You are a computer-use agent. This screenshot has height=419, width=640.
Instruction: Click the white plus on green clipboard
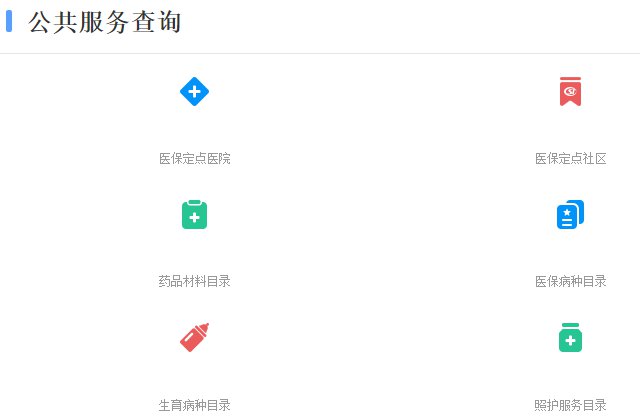[195, 217]
